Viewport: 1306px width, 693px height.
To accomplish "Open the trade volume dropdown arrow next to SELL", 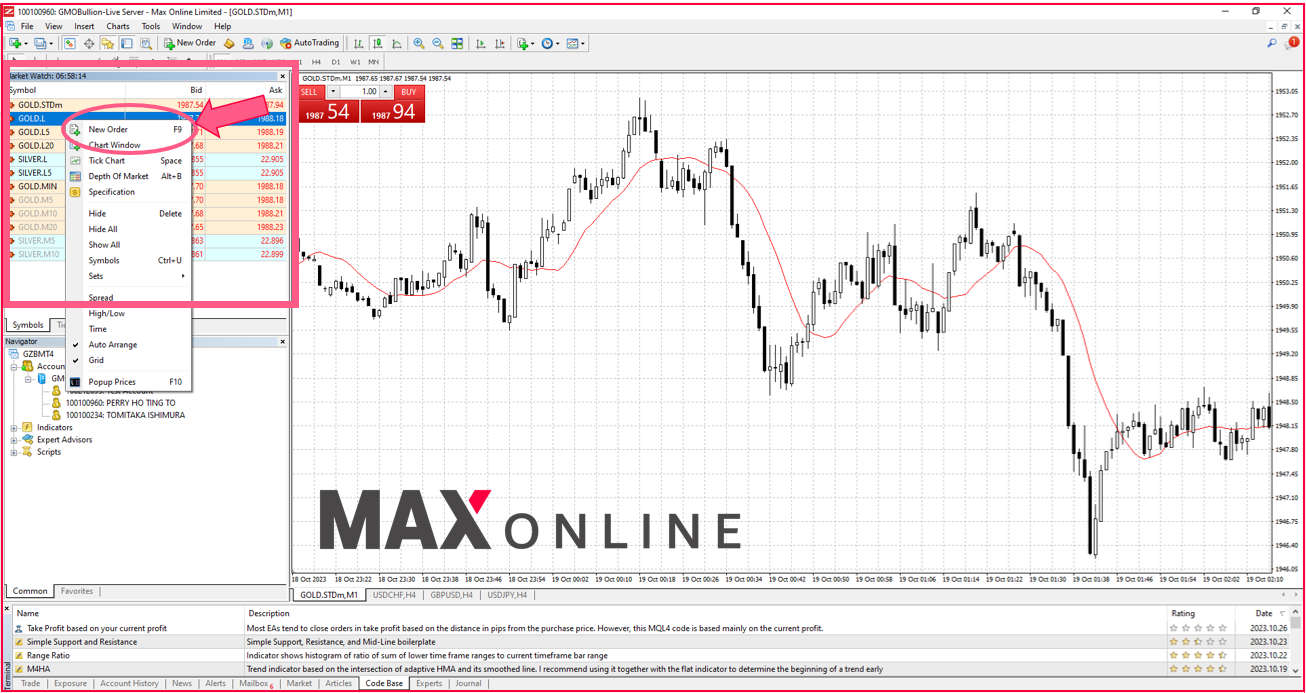I will pyautogui.click(x=333, y=92).
